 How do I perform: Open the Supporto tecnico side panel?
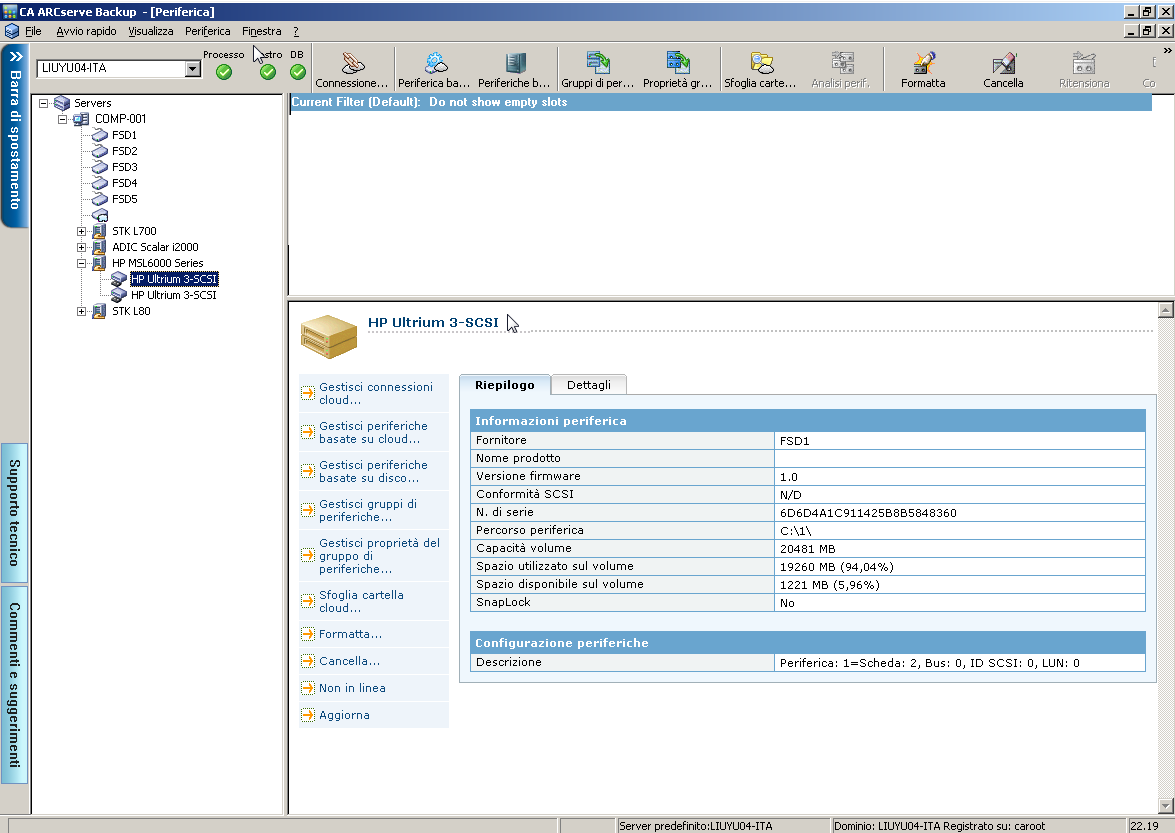click(x=15, y=512)
